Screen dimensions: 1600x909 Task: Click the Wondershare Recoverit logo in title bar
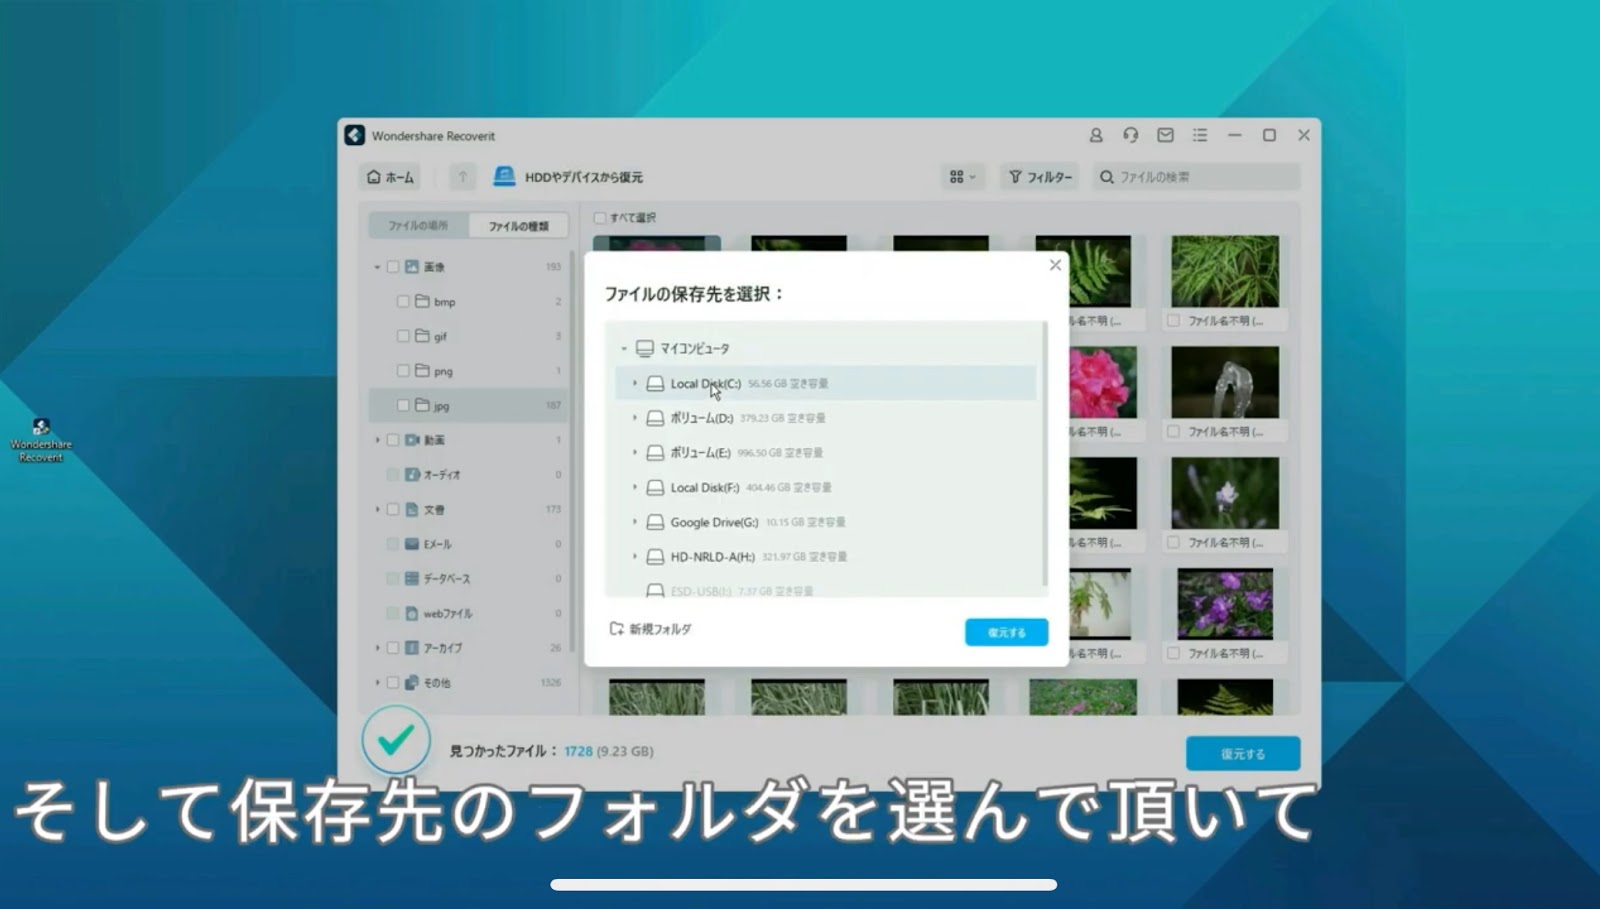[x=355, y=135]
